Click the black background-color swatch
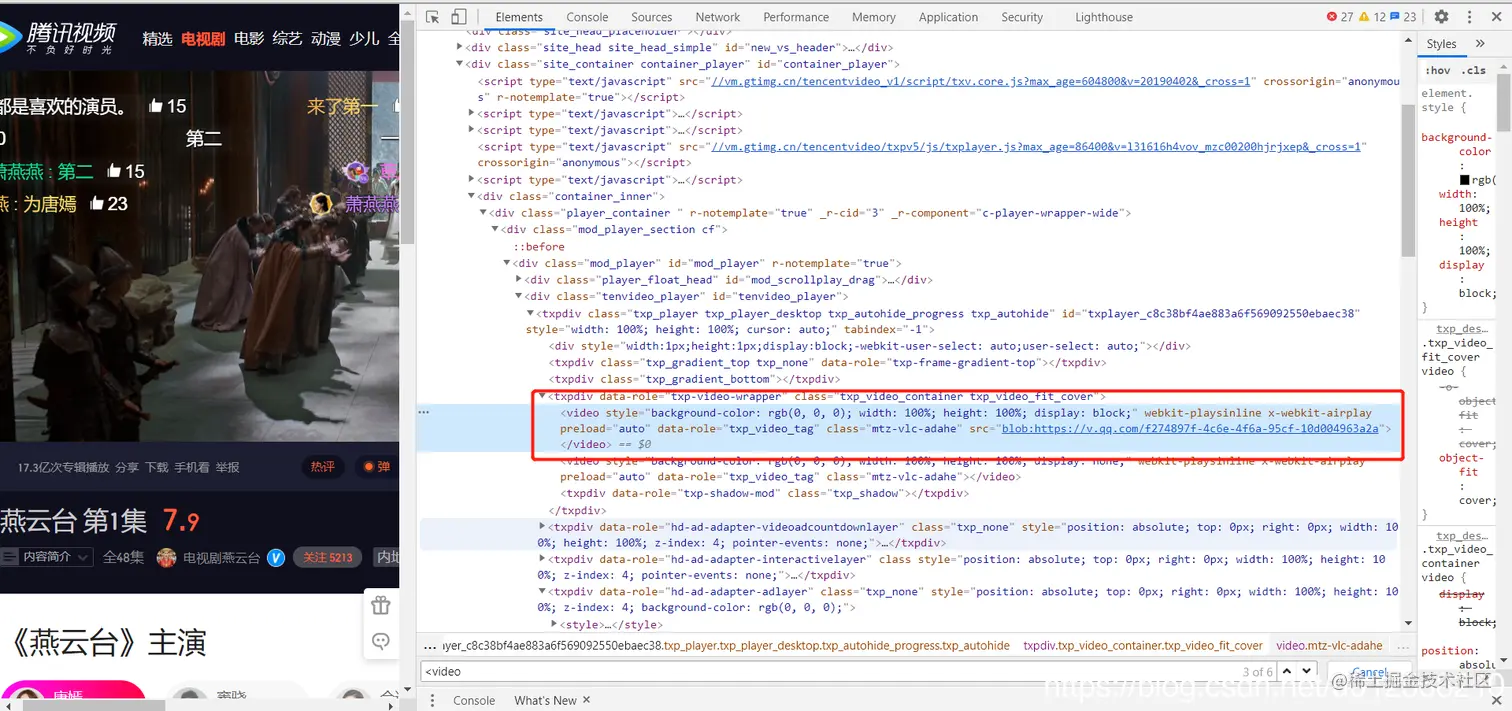Screen dimensions: 1512x711 [1465, 180]
